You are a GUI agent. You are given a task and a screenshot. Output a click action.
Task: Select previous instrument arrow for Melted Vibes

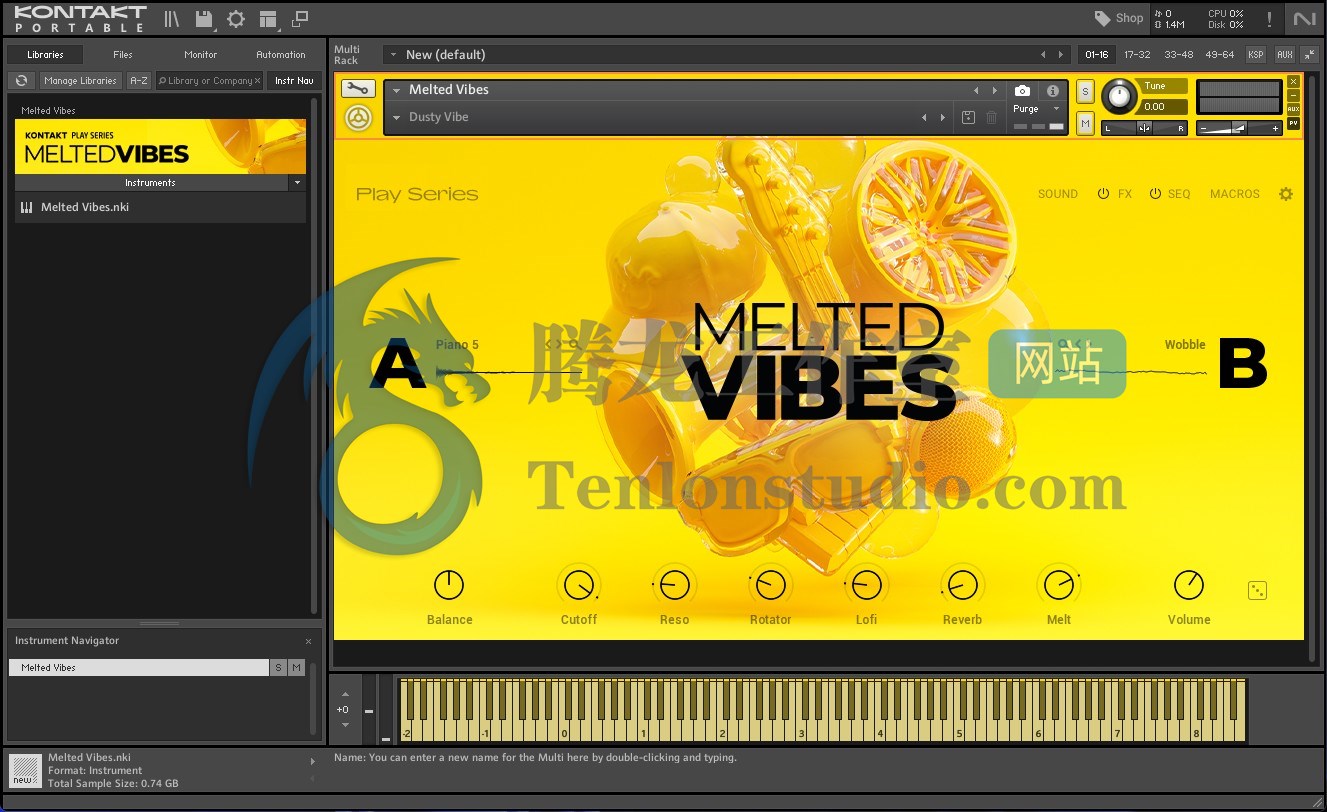pos(976,90)
